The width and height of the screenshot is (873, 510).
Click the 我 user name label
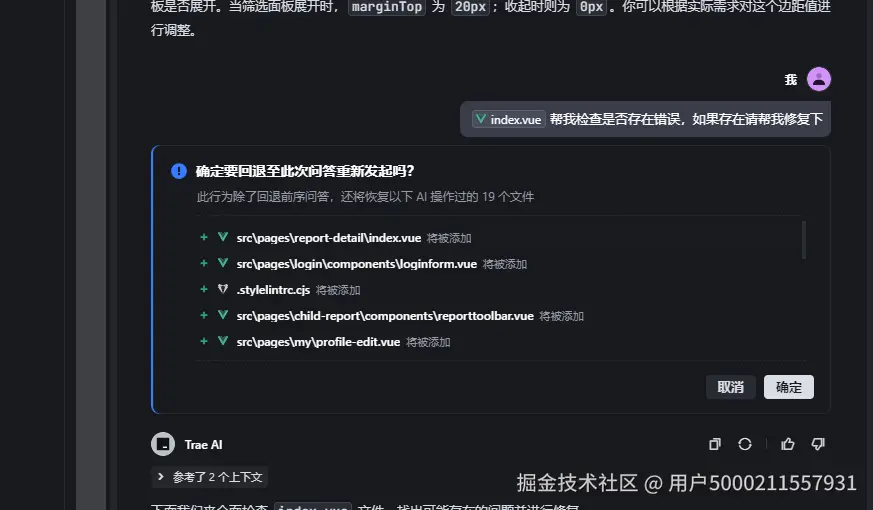[x=791, y=80]
